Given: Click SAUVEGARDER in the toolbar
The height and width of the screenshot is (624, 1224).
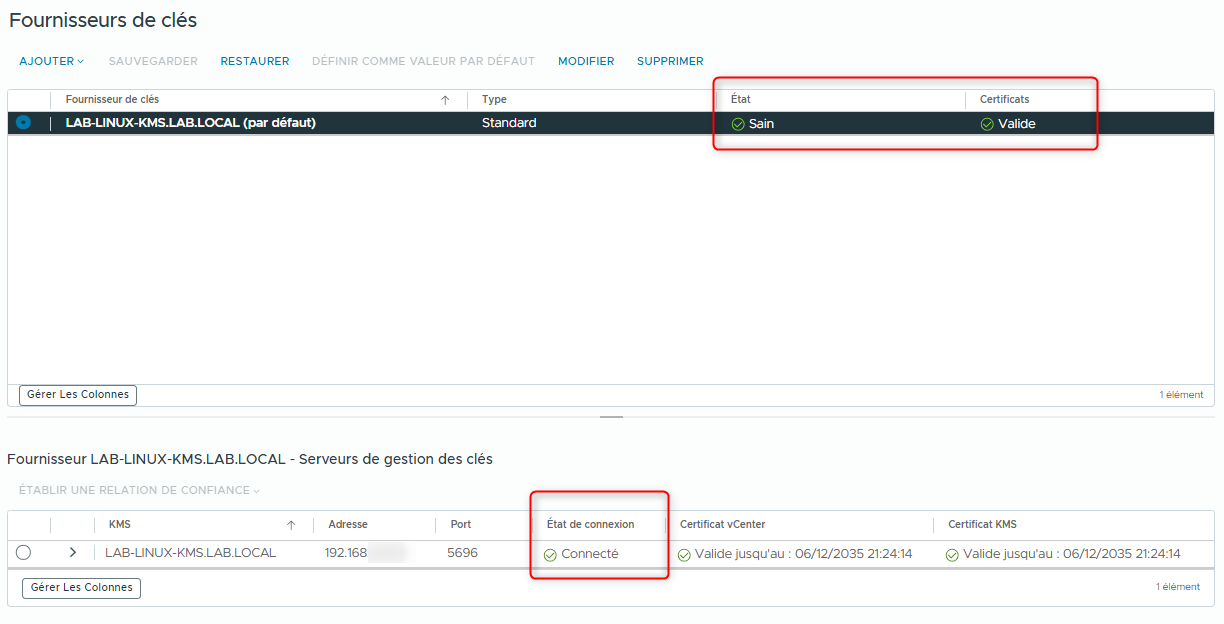Looking at the screenshot, I should [152, 61].
